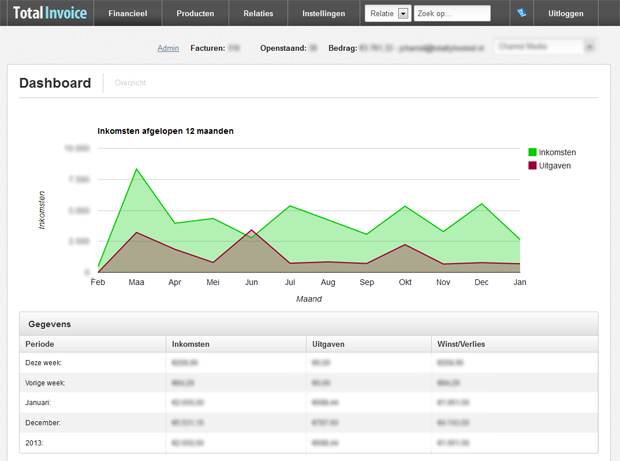The width and height of the screenshot is (620, 461).
Task: Click the Uitgaven legend label
Action: click(x=555, y=166)
